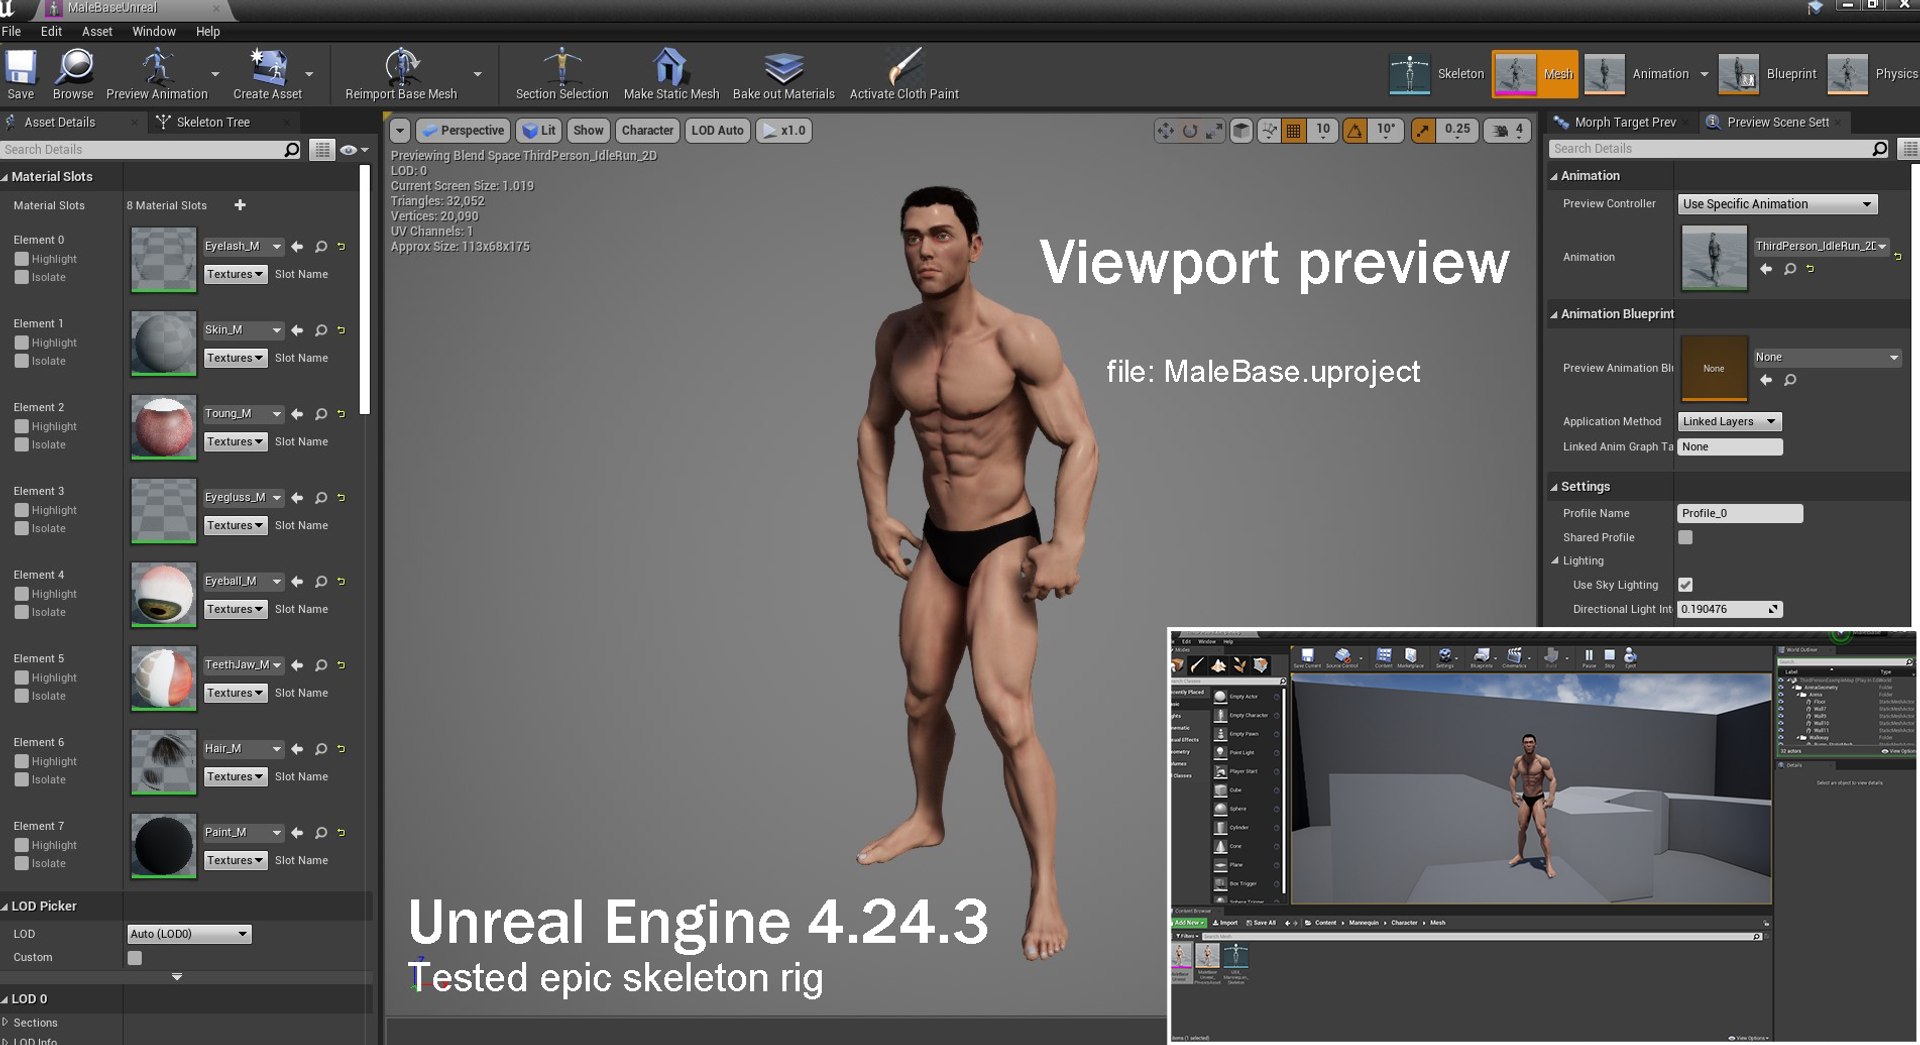This screenshot has height=1045, width=1920.
Task: Open Asset Details list view options icon
Action: click(x=322, y=150)
